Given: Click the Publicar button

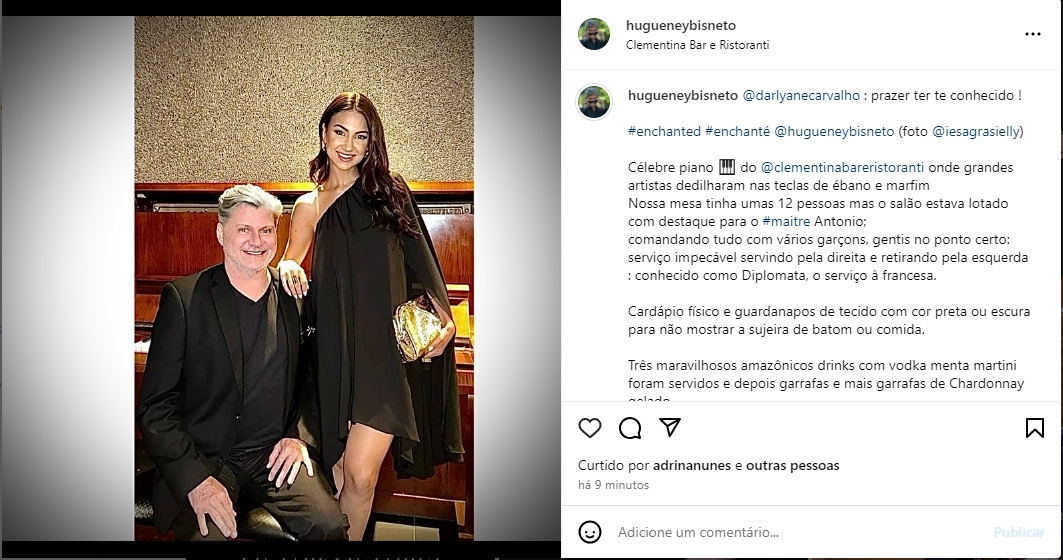Looking at the screenshot, I should pos(1019,532).
